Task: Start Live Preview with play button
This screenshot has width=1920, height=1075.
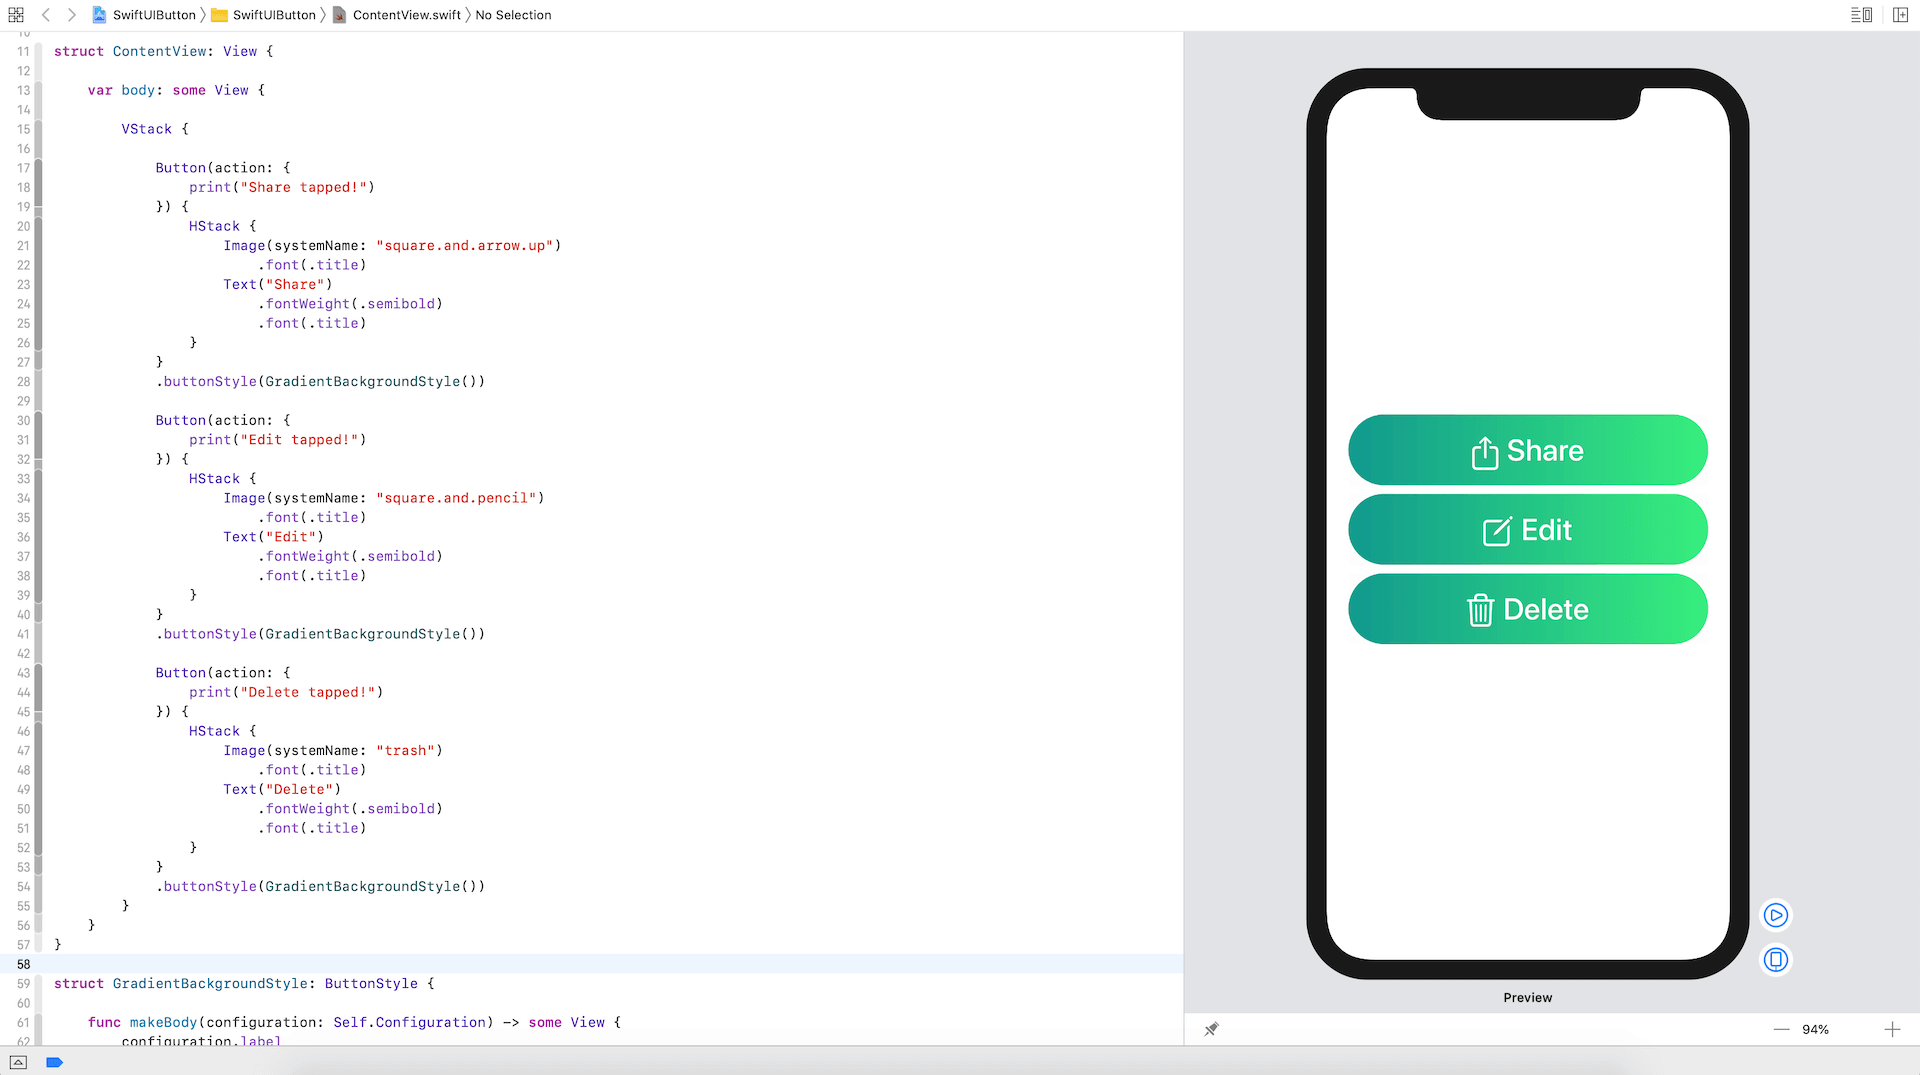Action: point(1775,915)
